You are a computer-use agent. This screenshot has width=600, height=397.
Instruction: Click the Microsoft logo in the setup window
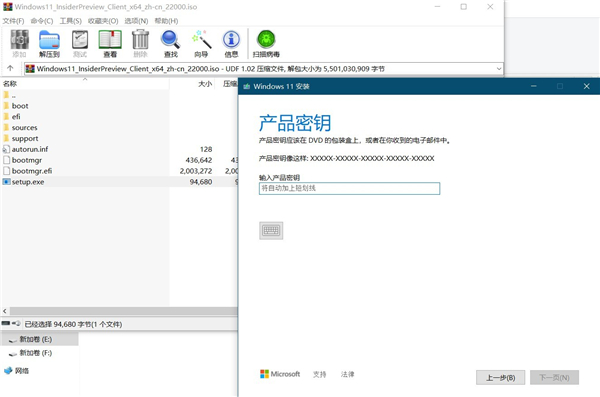[264, 374]
